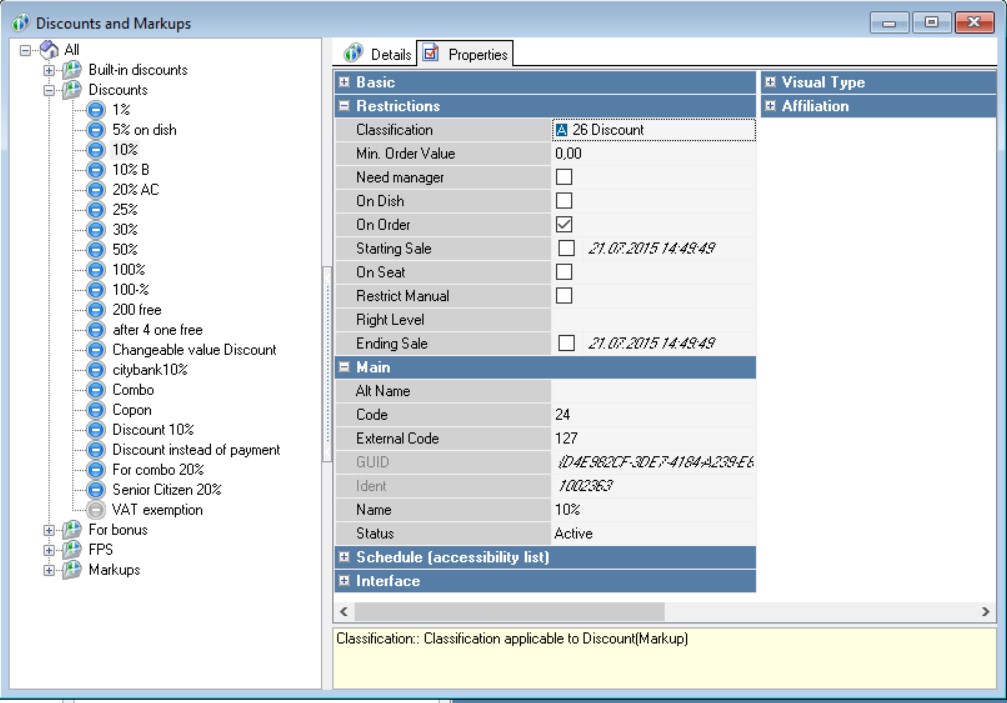Click the Min. Order Value field
Viewport: 1007px width, 703px height.
[653, 154]
